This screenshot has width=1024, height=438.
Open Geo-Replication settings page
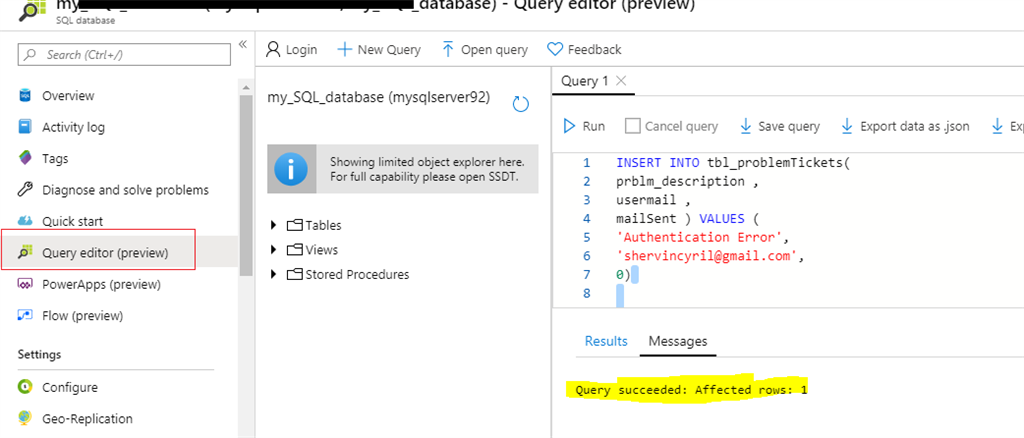[88, 419]
